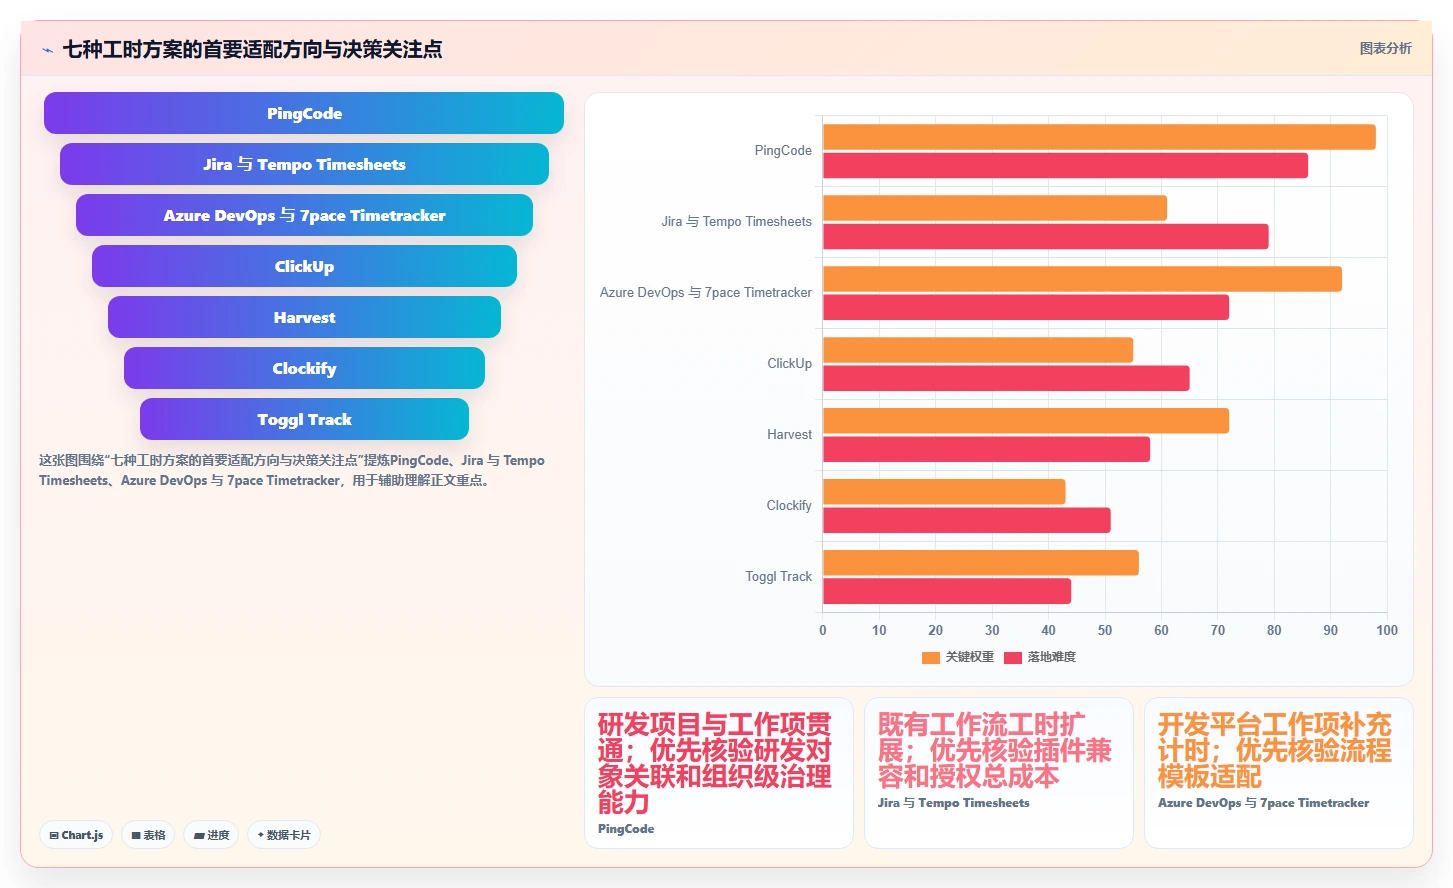Viewport: 1453px width, 888px height.
Task: Select the Harvest funnel bar
Action: click(x=304, y=317)
